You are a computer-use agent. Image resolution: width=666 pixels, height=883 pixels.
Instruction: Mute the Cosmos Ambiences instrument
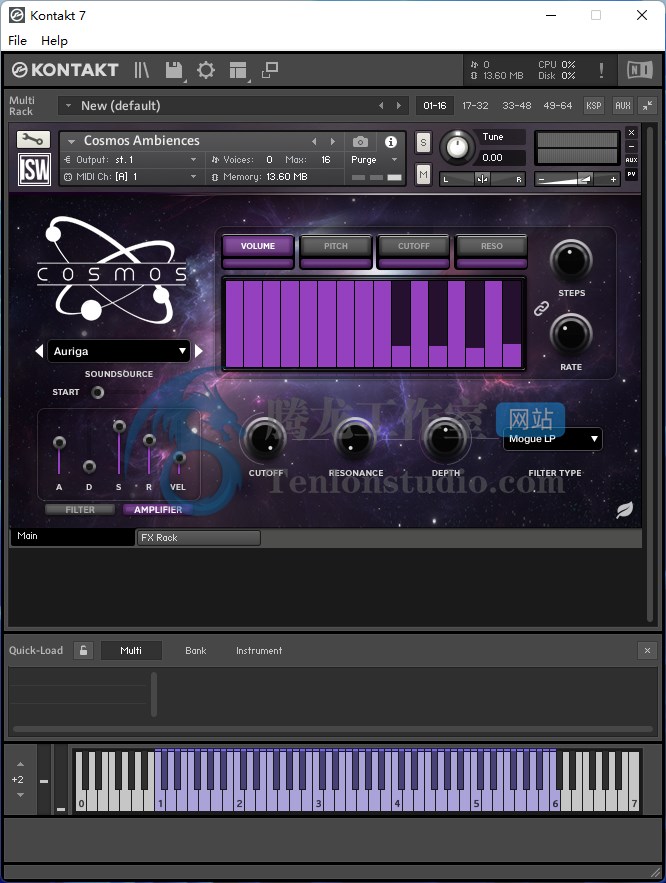[x=423, y=175]
